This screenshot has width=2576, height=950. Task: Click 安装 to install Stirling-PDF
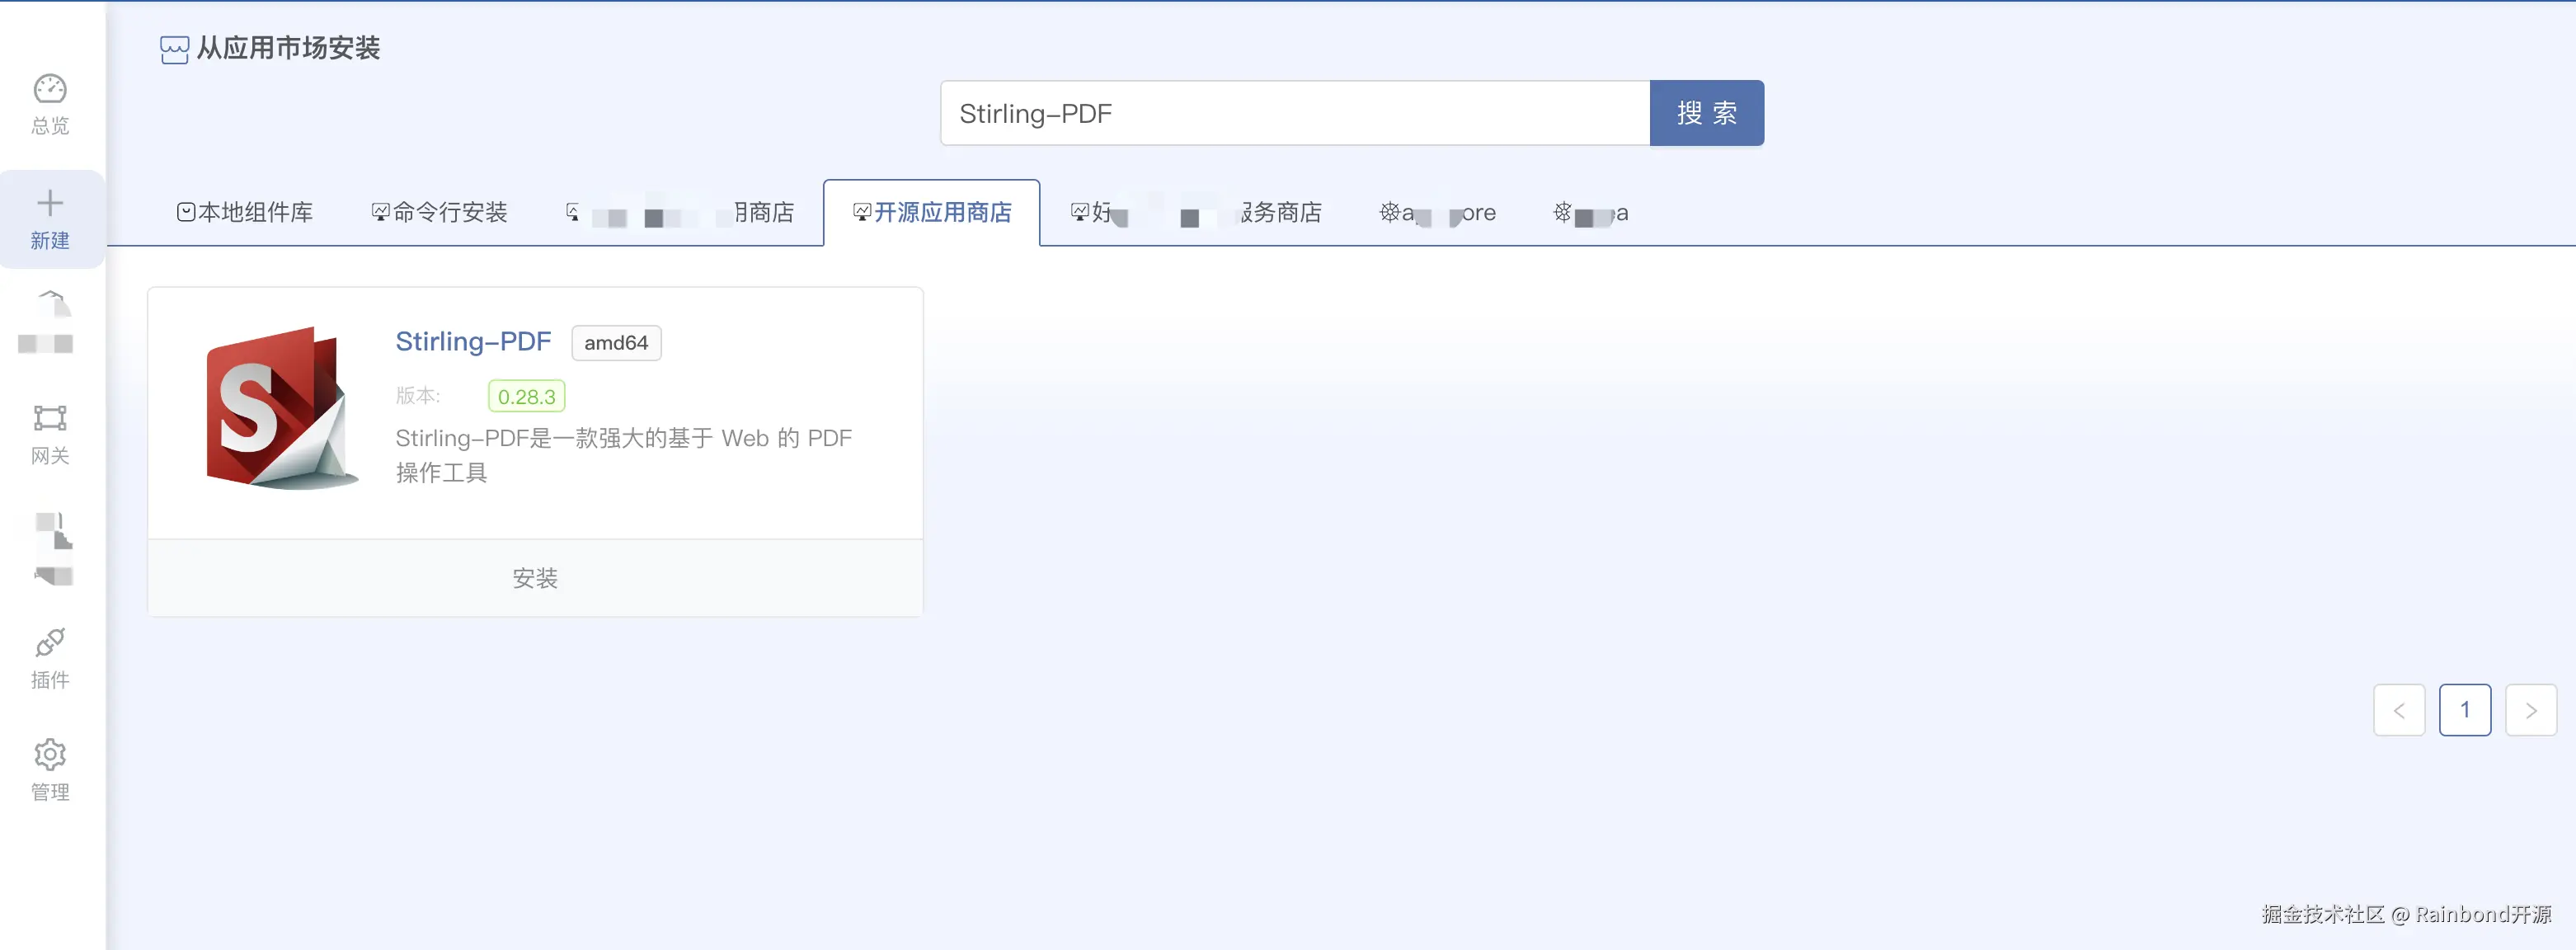[x=535, y=579]
